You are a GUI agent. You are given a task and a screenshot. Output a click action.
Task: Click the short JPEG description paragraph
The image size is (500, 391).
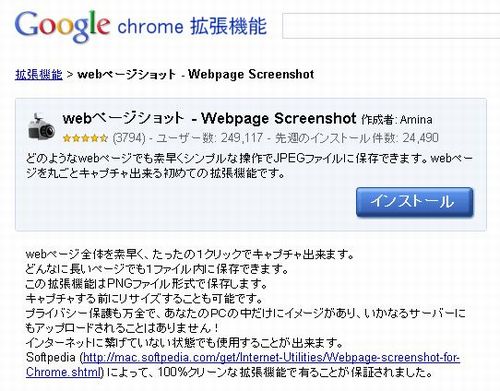[x=249, y=166]
